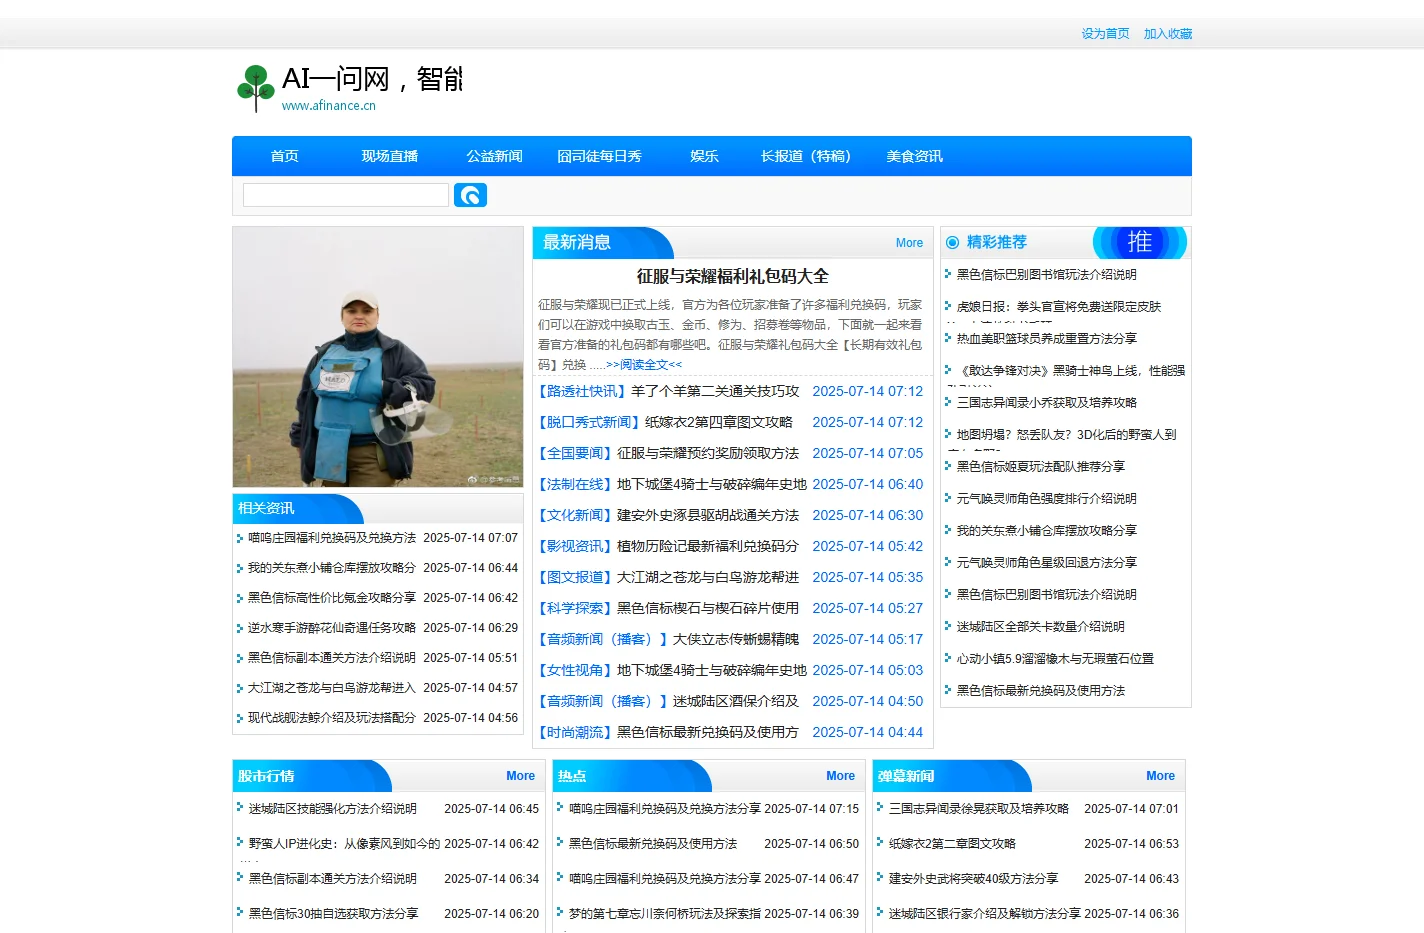Select 娱乐 in the navigation bar
Screen dimensions: 1424x933
[704, 156]
